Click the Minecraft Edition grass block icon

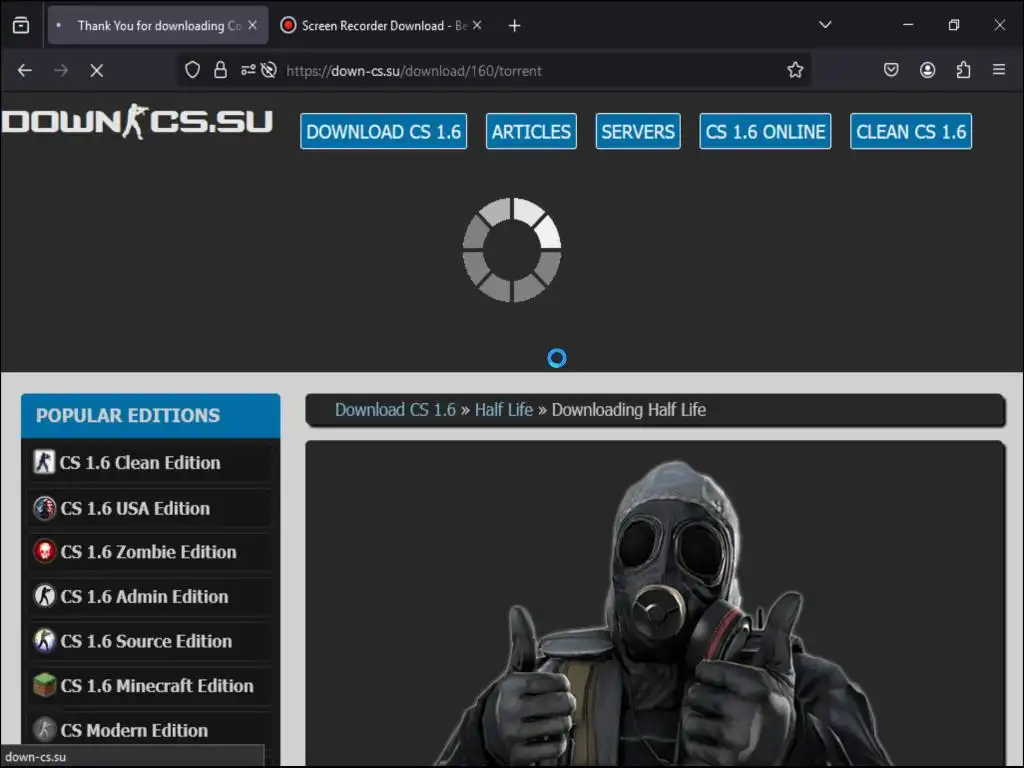tap(44, 685)
